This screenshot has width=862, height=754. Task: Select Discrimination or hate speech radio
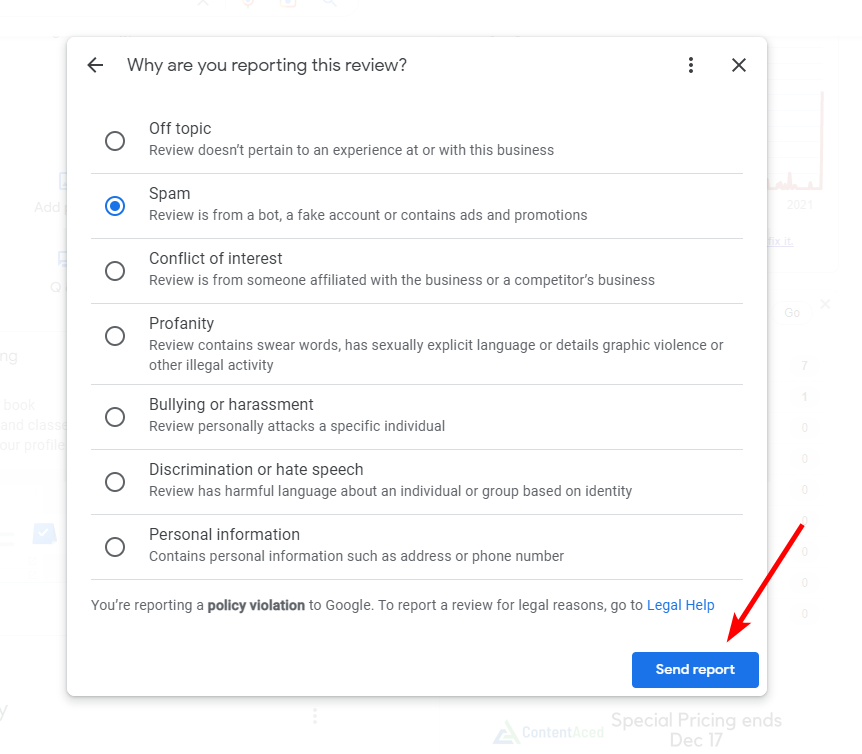click(x=115, y=481)
